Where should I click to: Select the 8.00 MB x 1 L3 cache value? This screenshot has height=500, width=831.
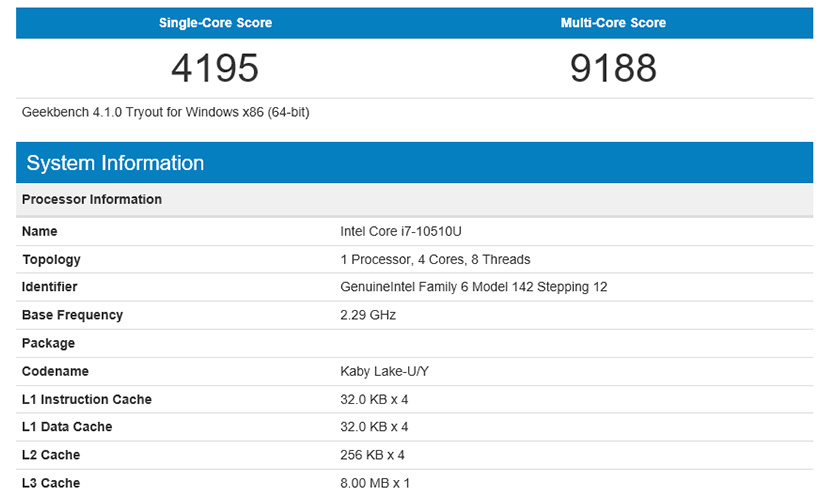tap(375, 484)
